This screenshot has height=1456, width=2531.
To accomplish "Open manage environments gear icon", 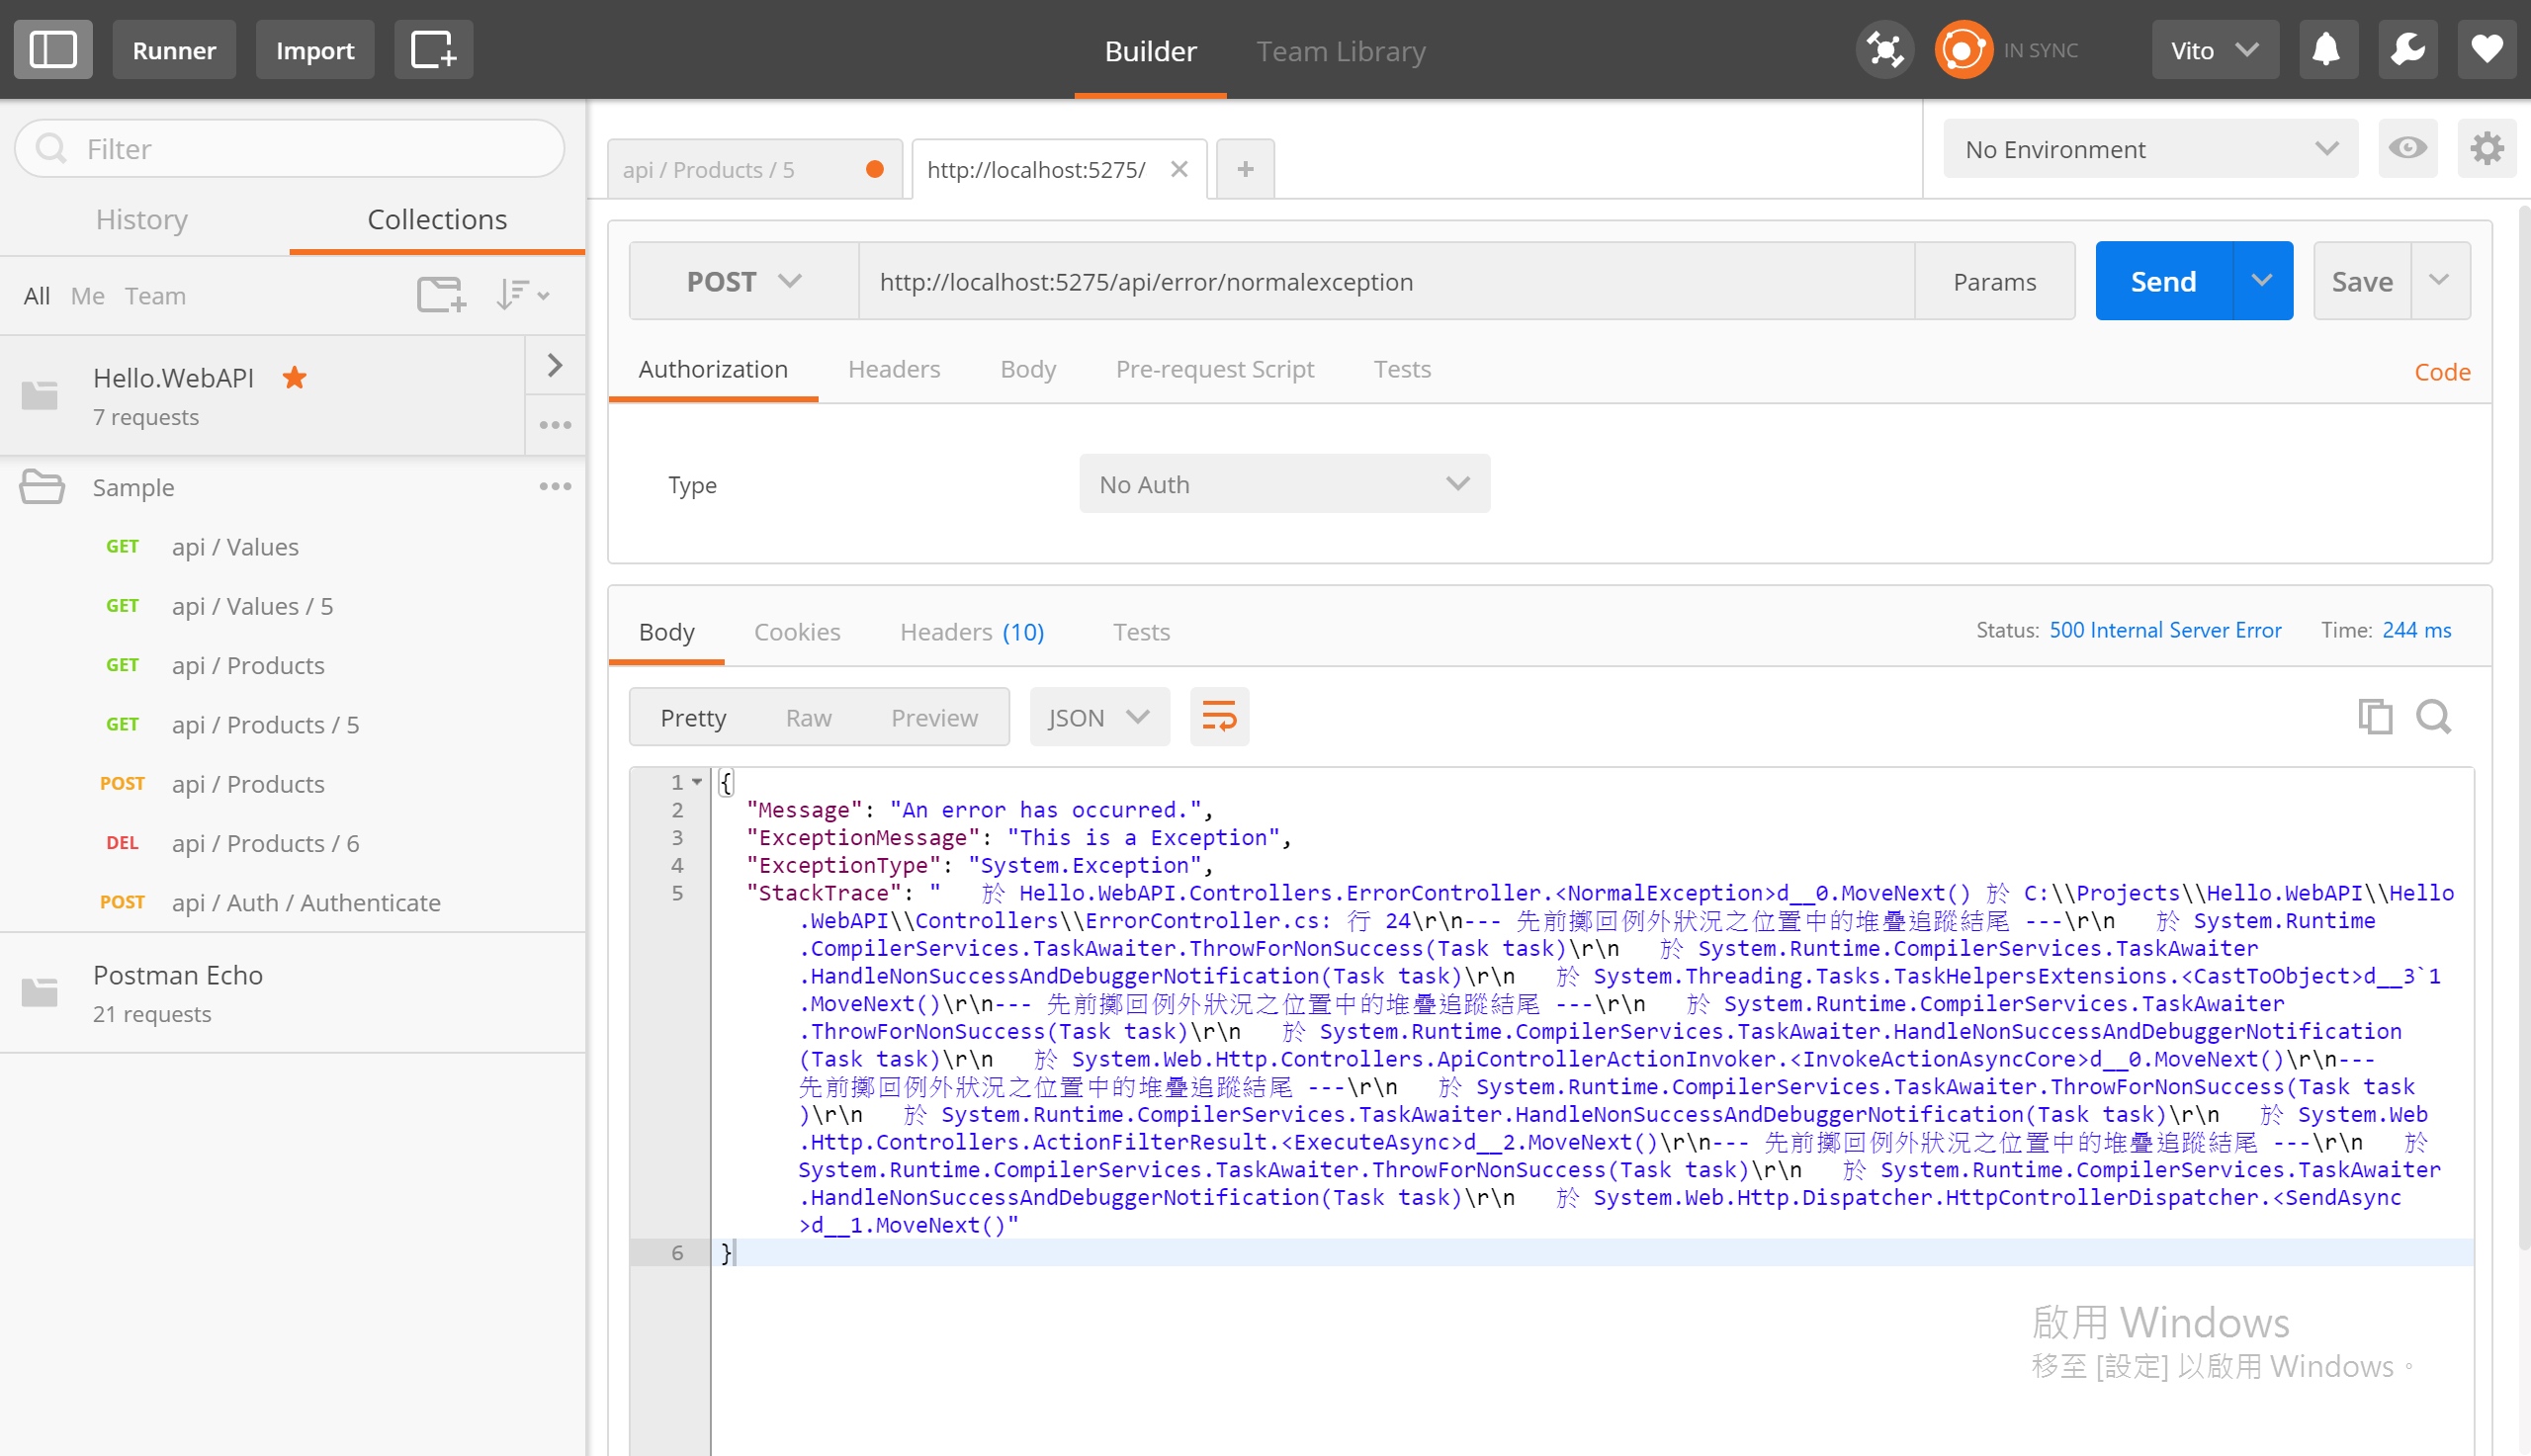I will [x=2487, y=149].
